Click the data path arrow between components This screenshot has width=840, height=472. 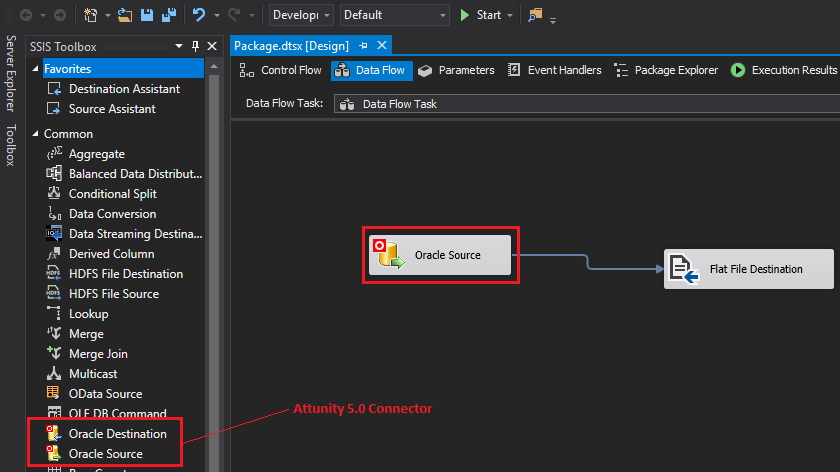[x=588, y=262]
